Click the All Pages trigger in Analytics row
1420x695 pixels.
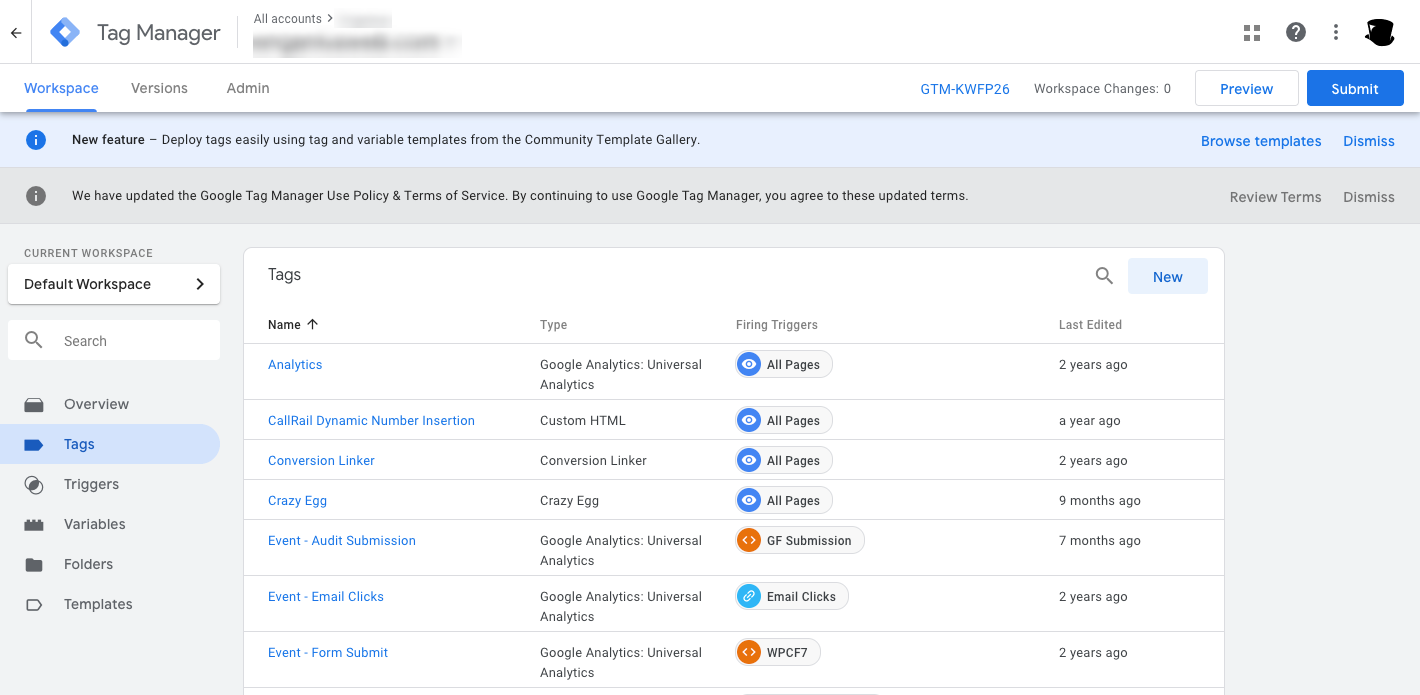[784, 364]
